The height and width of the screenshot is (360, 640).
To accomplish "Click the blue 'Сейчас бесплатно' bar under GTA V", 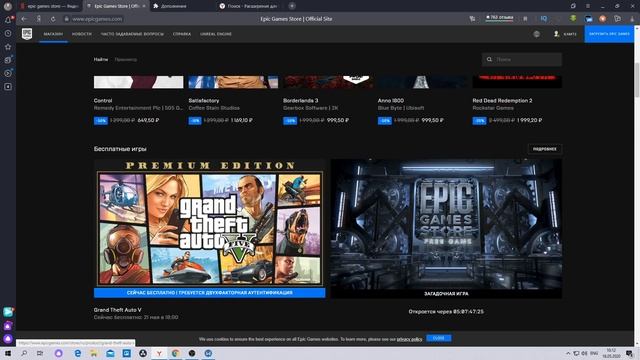I will [x=210, y=293].
